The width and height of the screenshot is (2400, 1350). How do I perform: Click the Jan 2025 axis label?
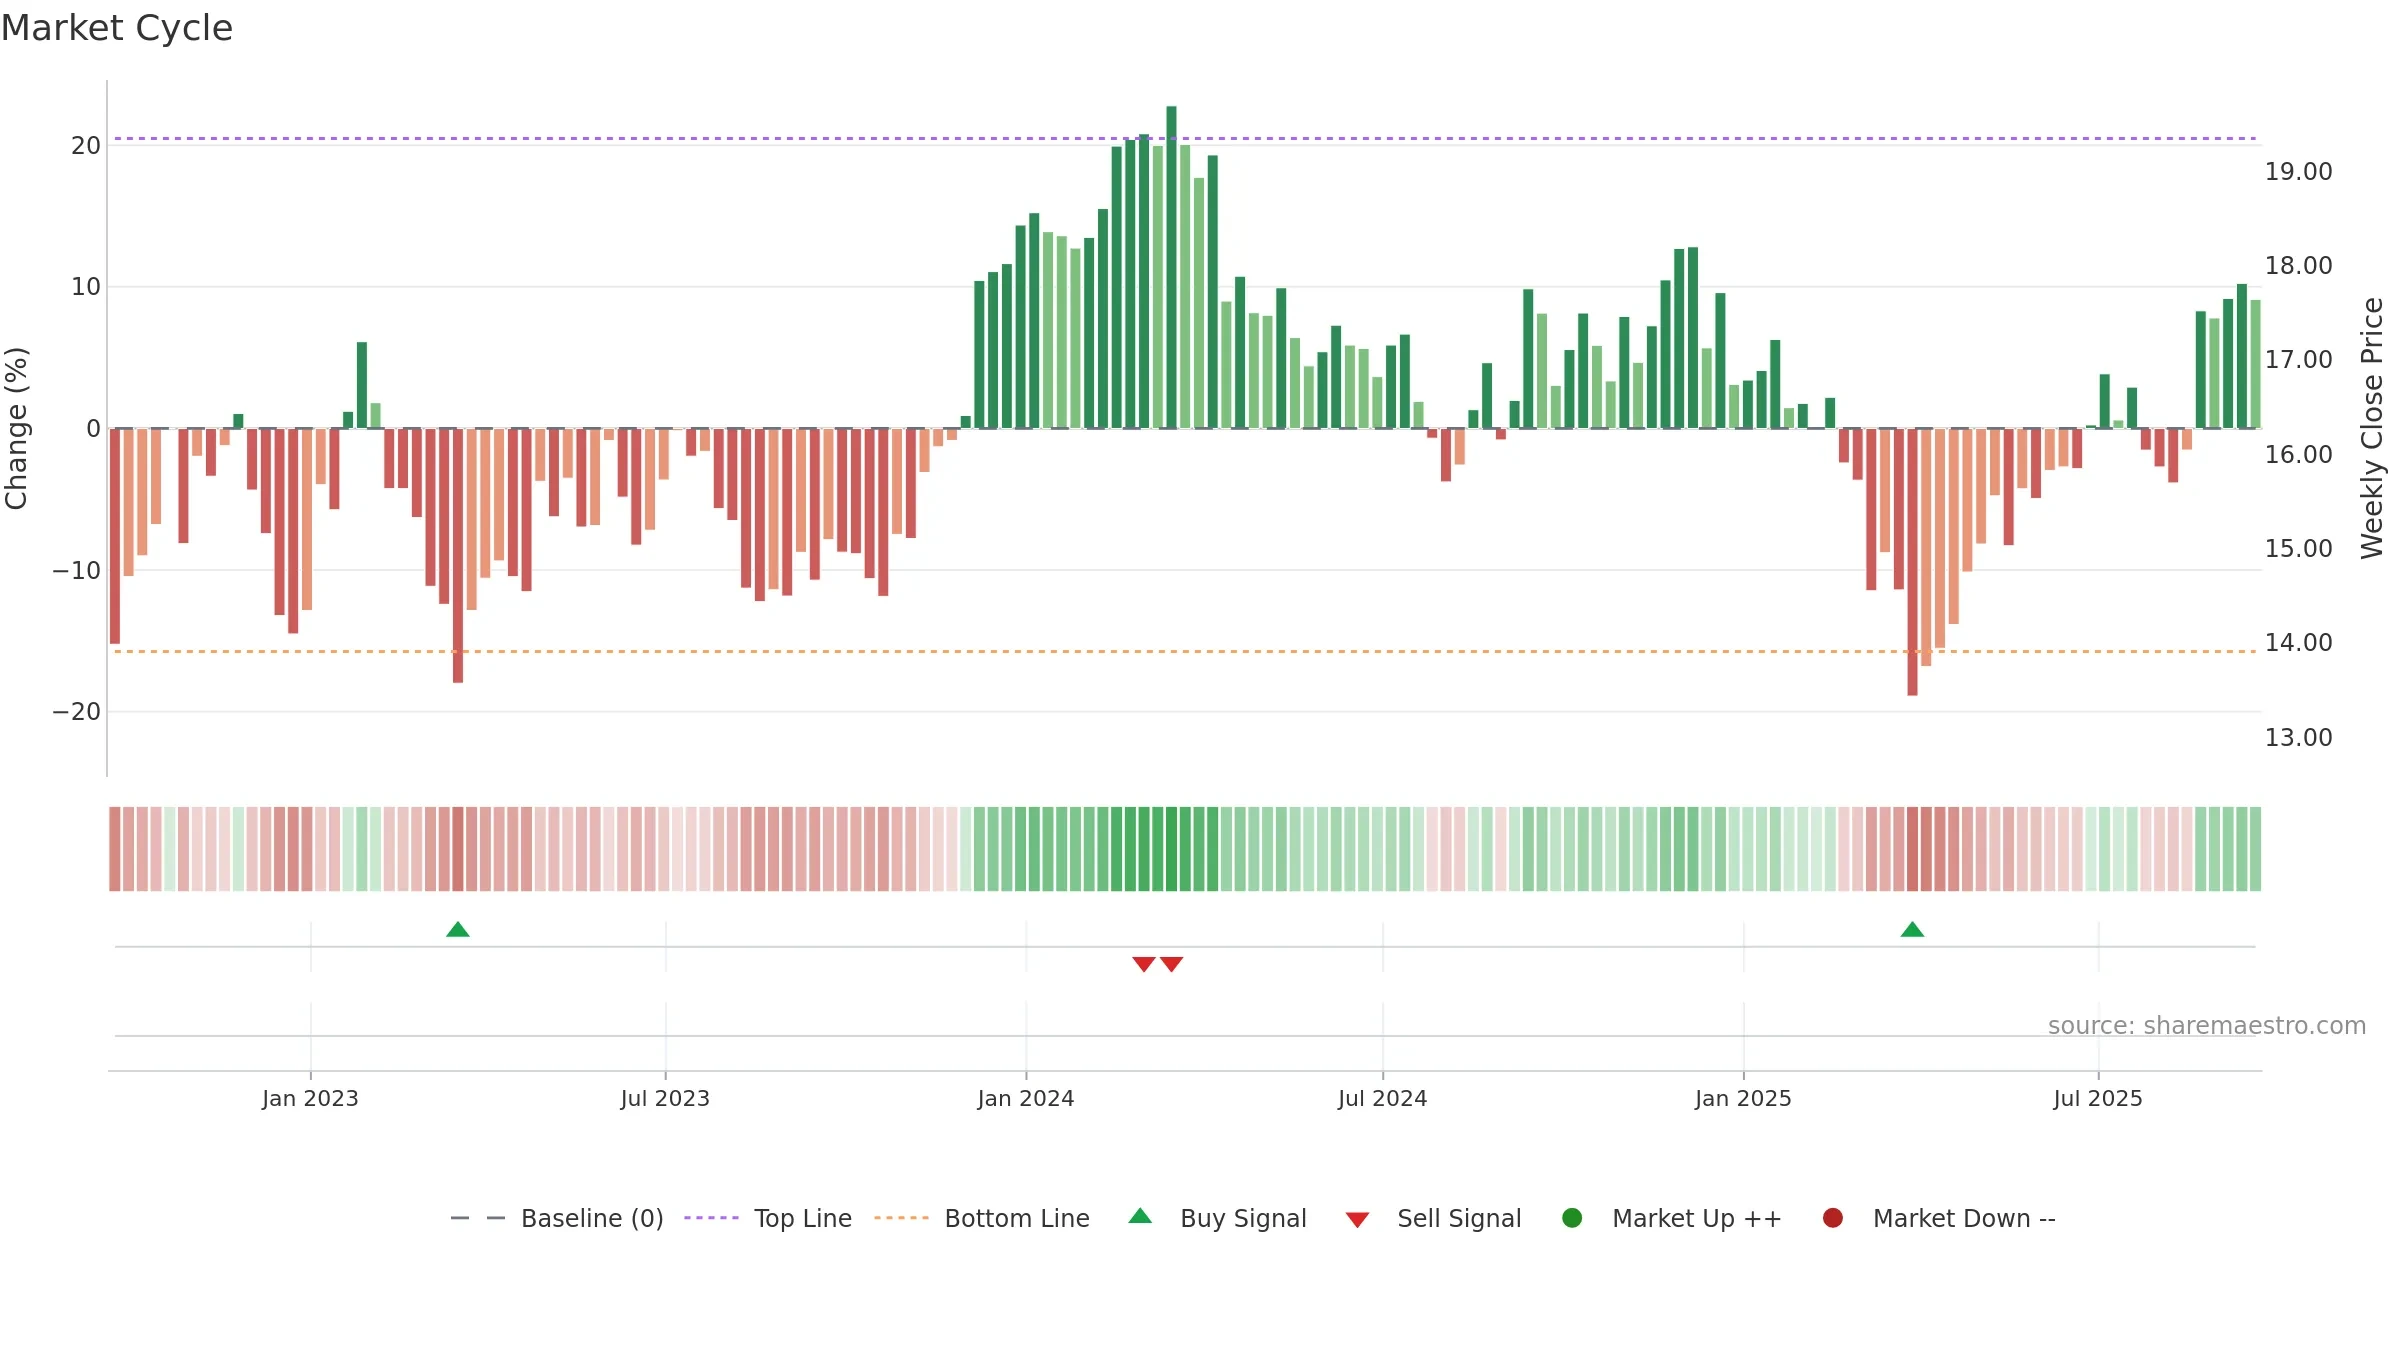pyautogui.click(x=1743, y=1098)
